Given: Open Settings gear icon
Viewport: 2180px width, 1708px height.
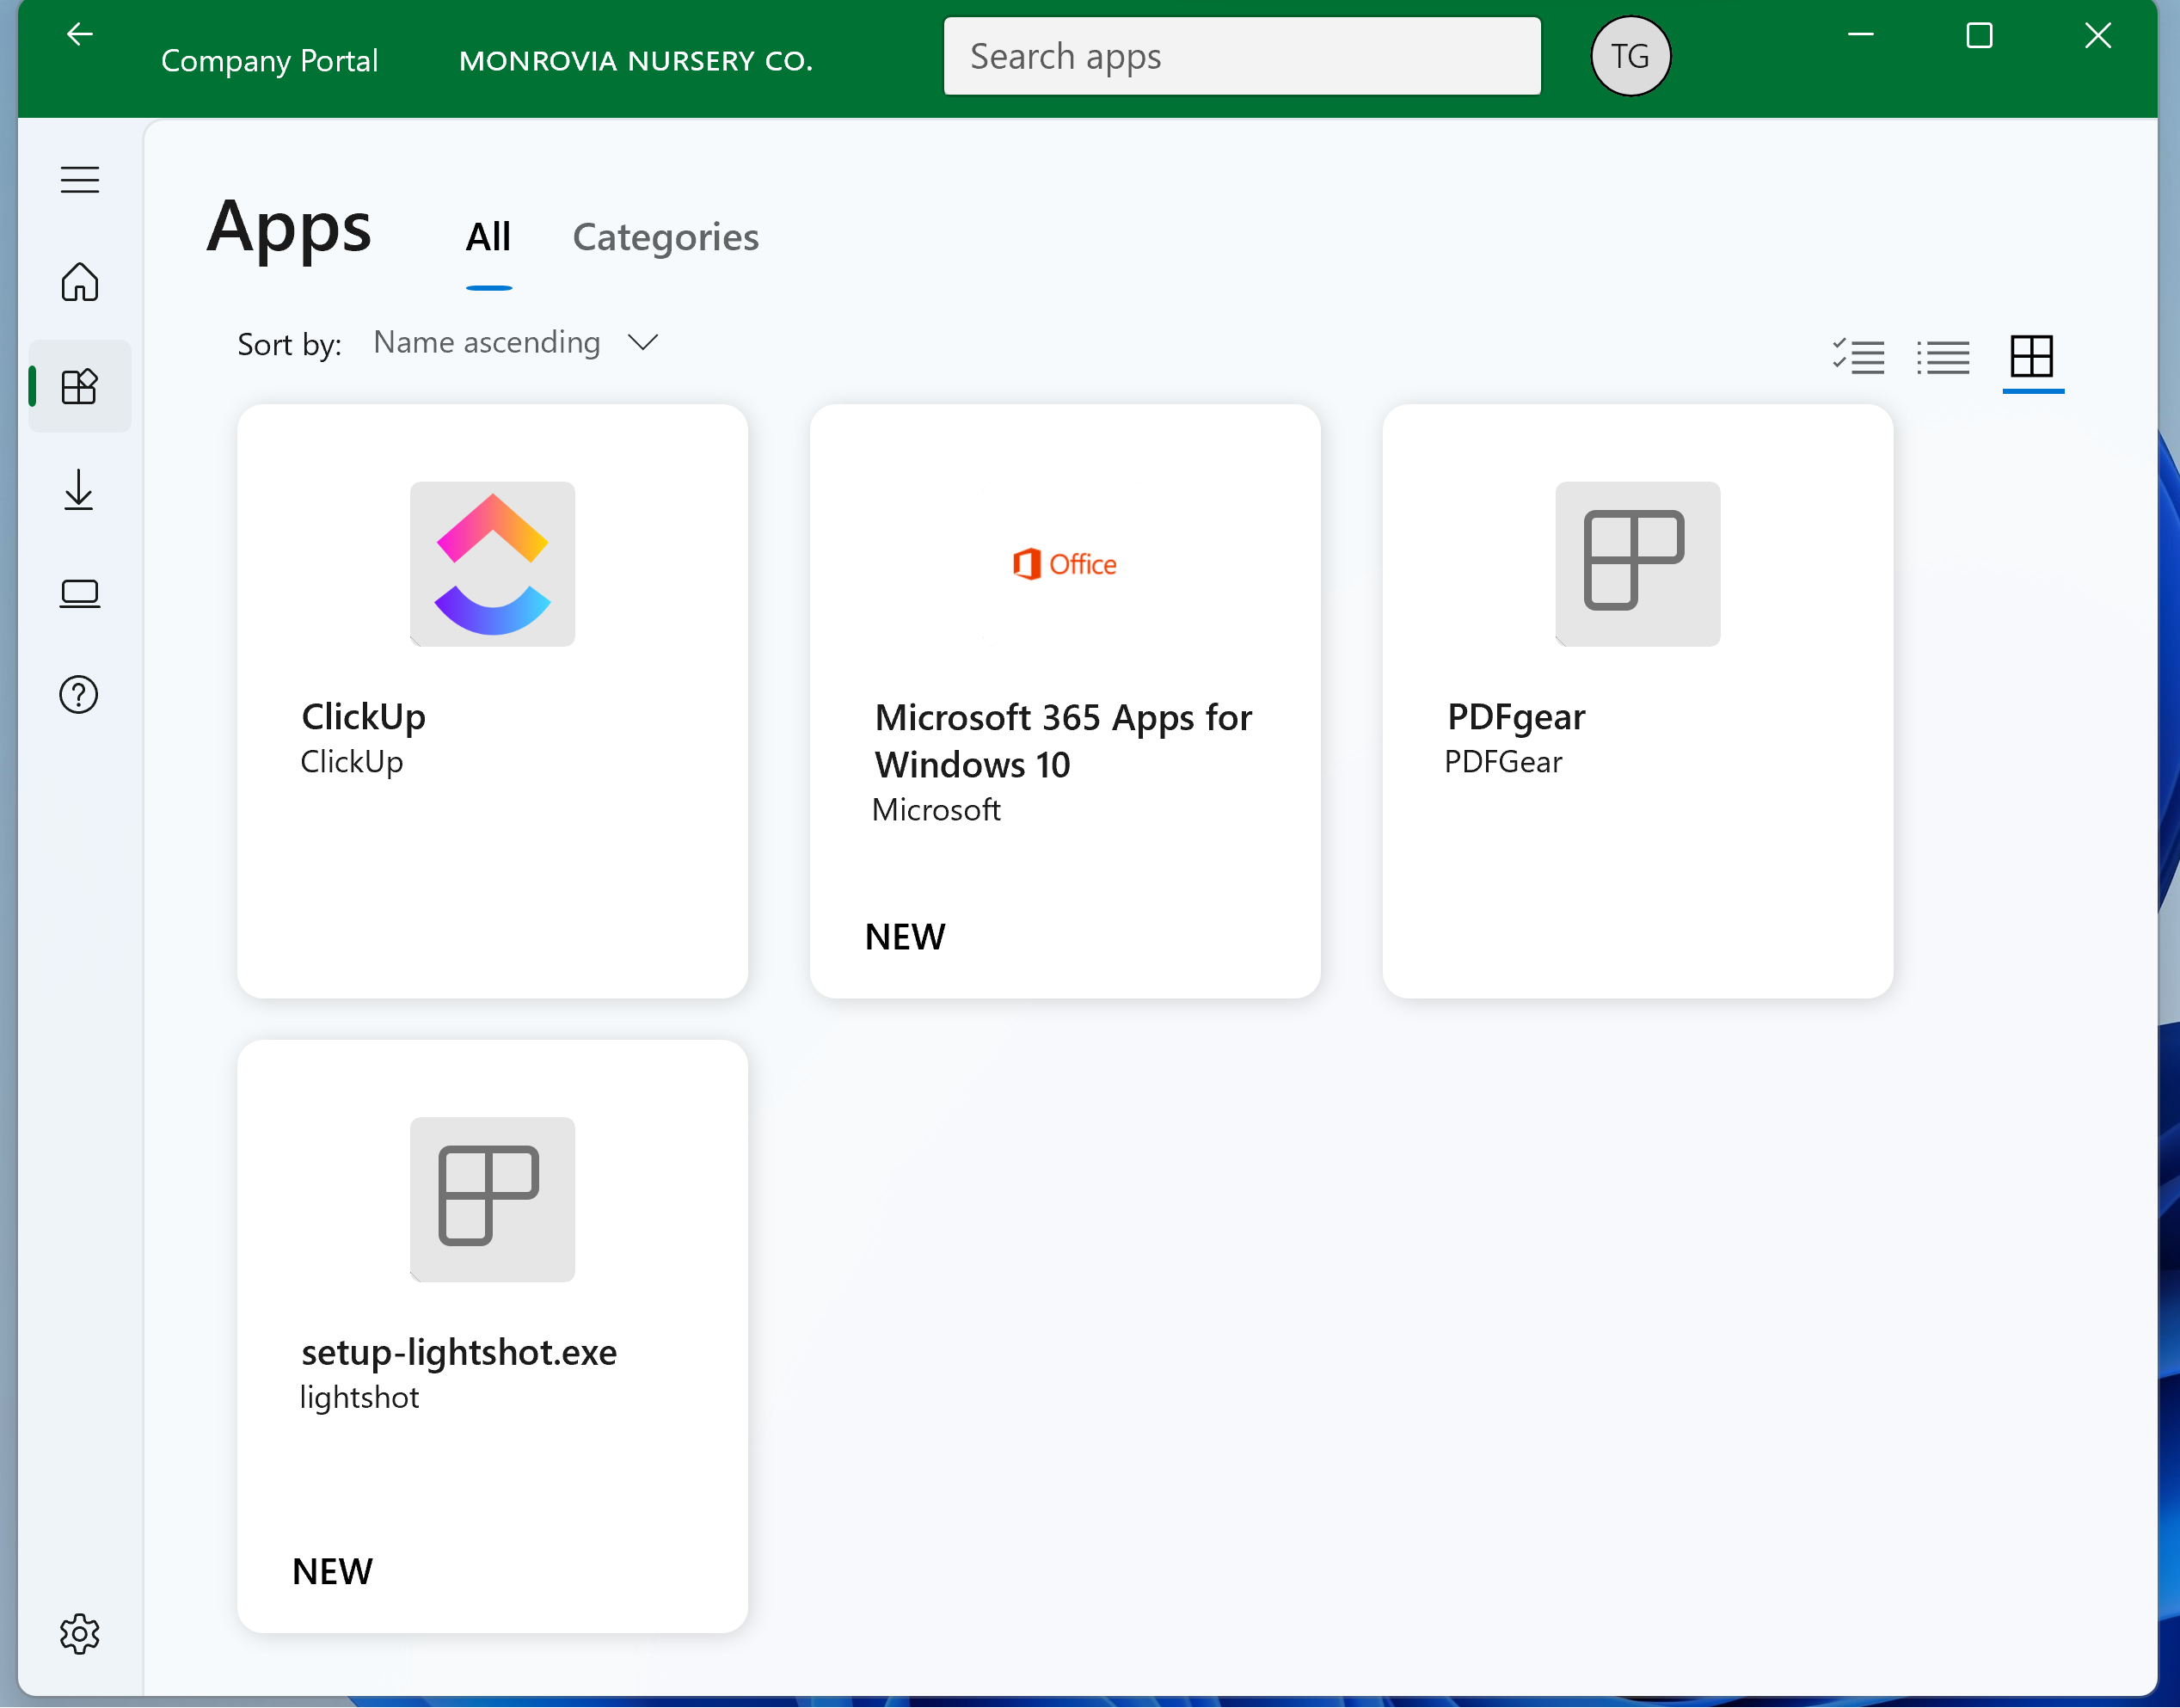Looking at the screenshot, I should [80, 1634].
